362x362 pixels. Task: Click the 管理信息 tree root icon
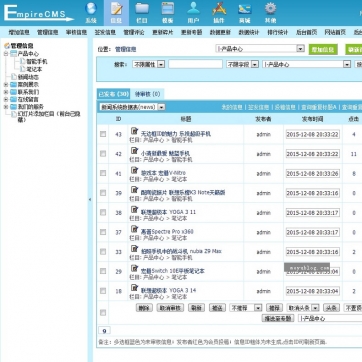pos(7,46)
